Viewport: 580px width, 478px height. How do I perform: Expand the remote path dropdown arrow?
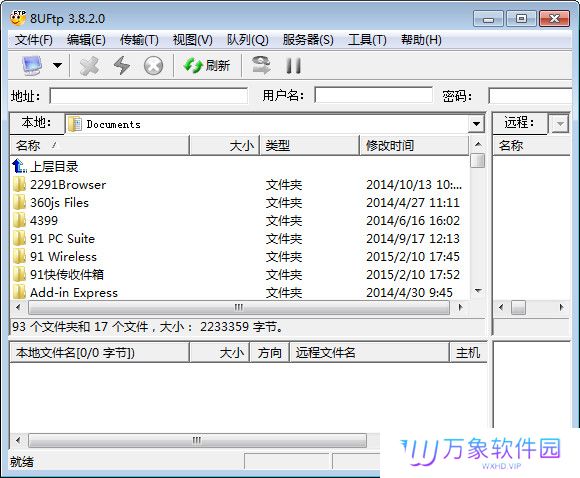[560, 124]
